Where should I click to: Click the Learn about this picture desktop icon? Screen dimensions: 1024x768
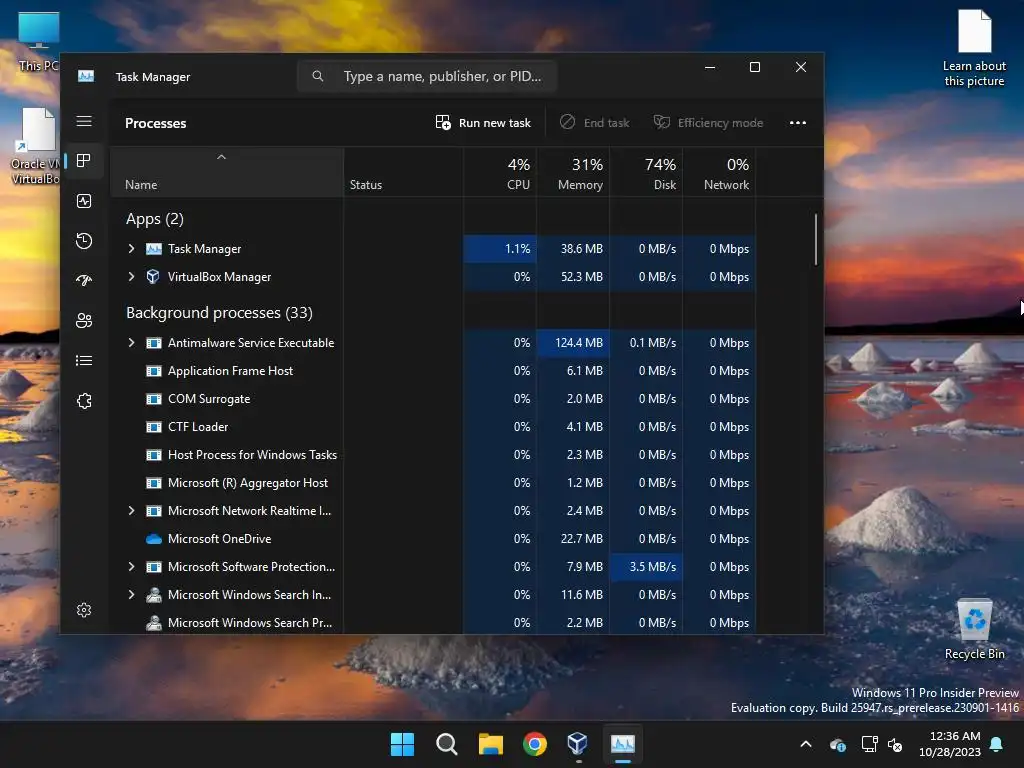(x=974, y=48)
